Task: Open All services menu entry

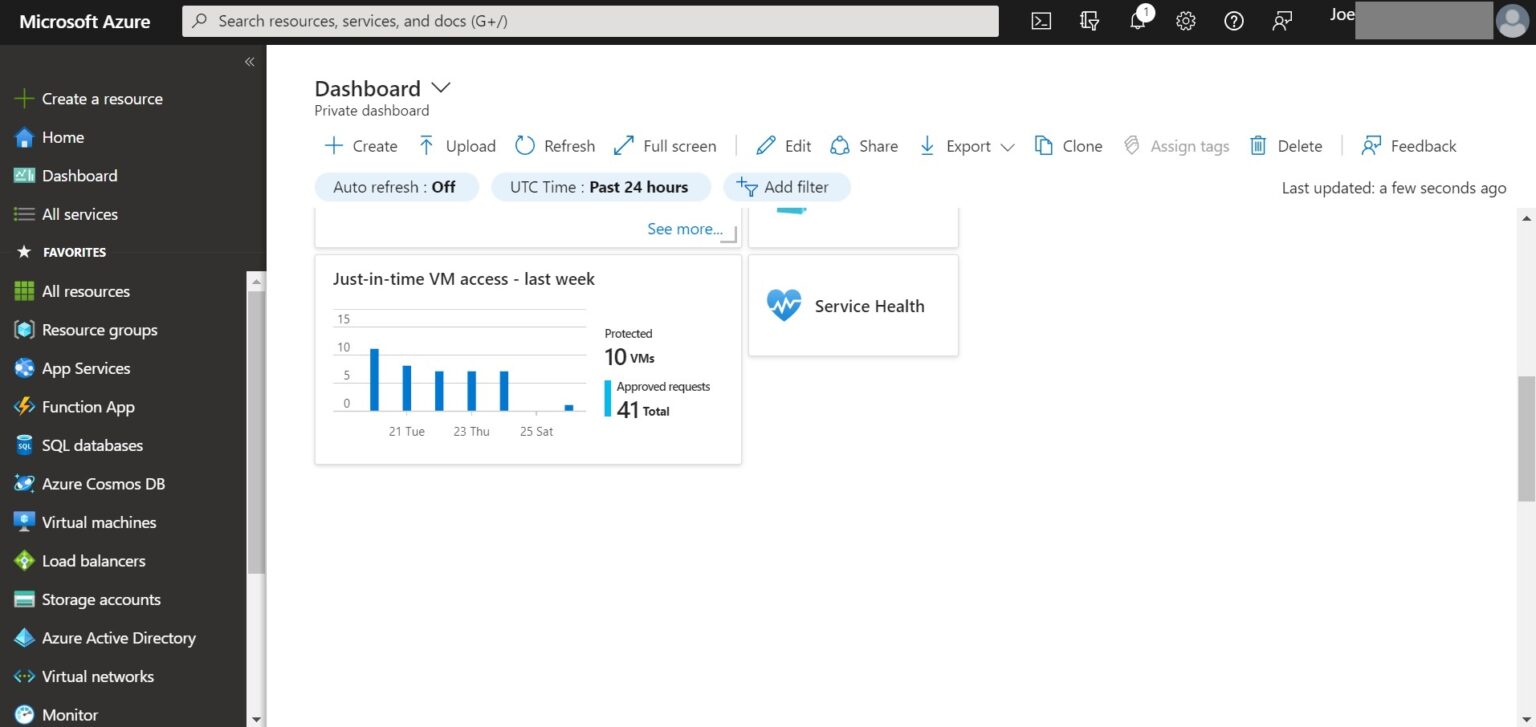Action: 79,213
